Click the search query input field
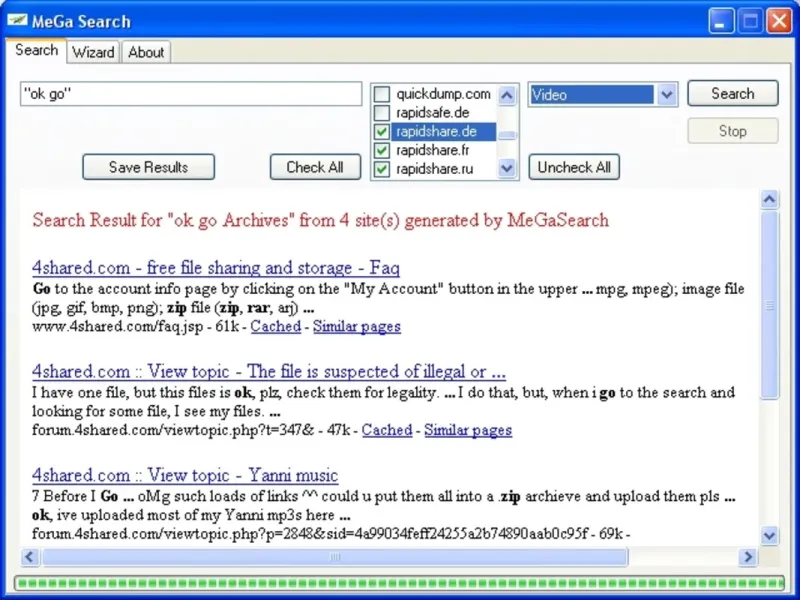 (191, 94)
